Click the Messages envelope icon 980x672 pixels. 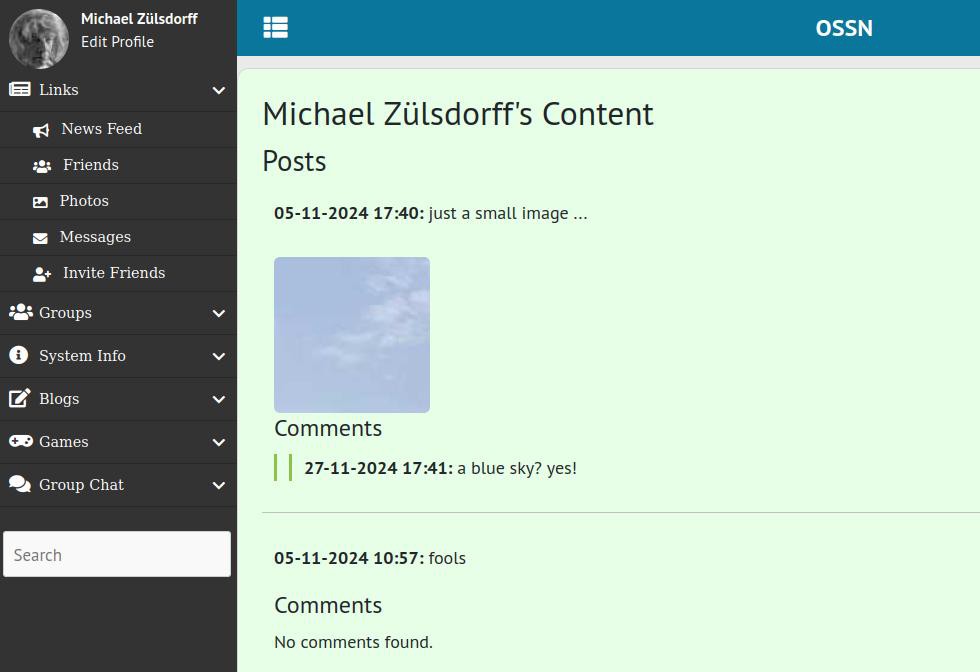point(40,238)
